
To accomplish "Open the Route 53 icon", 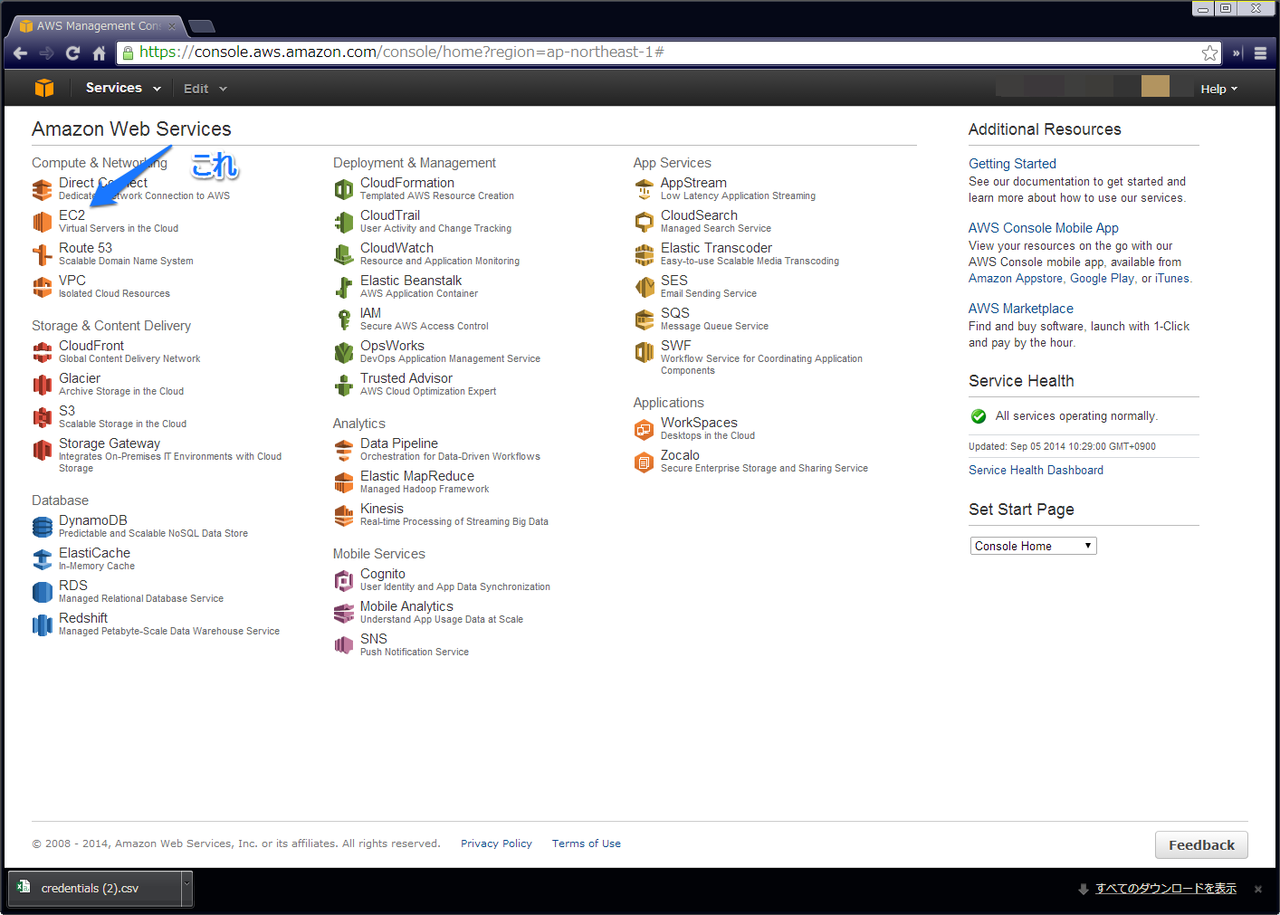I will [x=42, y=254].
